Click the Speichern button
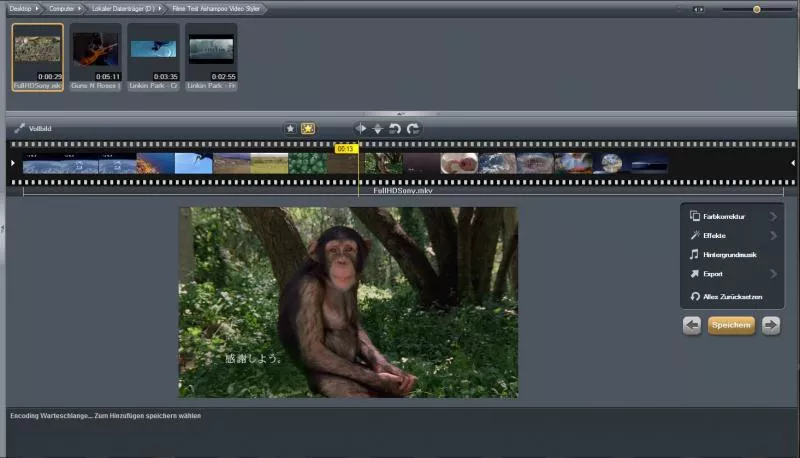The width and height of the screenshot is (800, 458). pos(731,325)
